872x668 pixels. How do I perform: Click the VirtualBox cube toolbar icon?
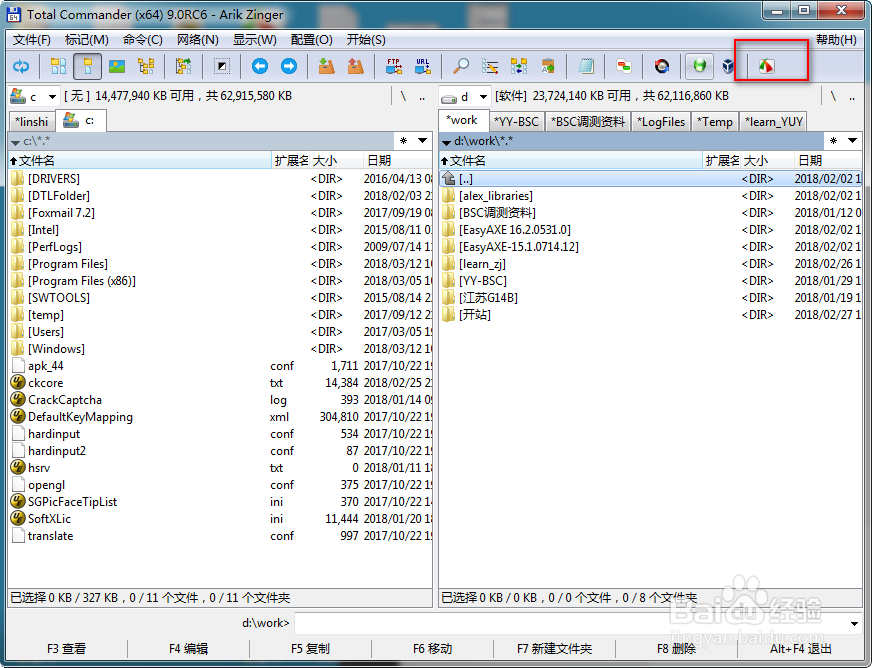click(x=728, y=67)
